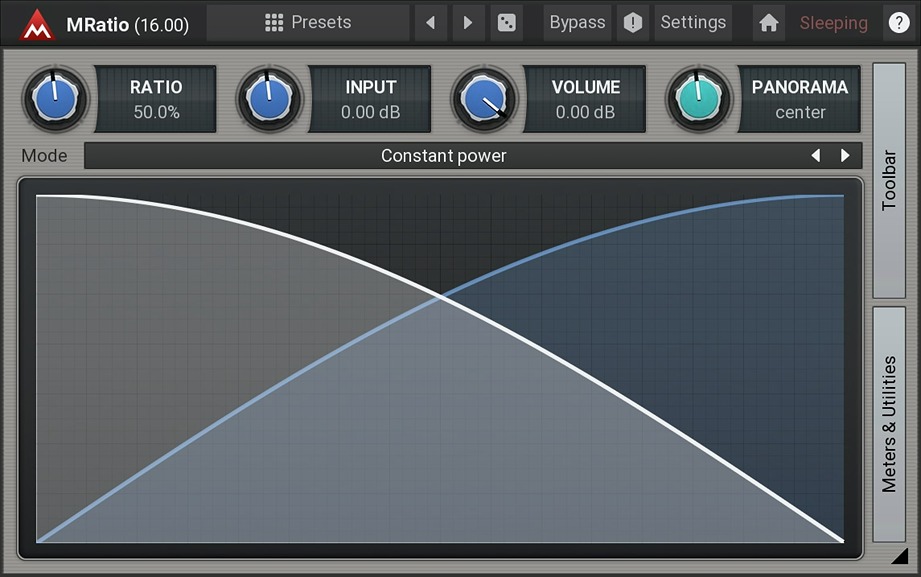Click the right arrow on the Mode selector

click(x=845, y=156)
